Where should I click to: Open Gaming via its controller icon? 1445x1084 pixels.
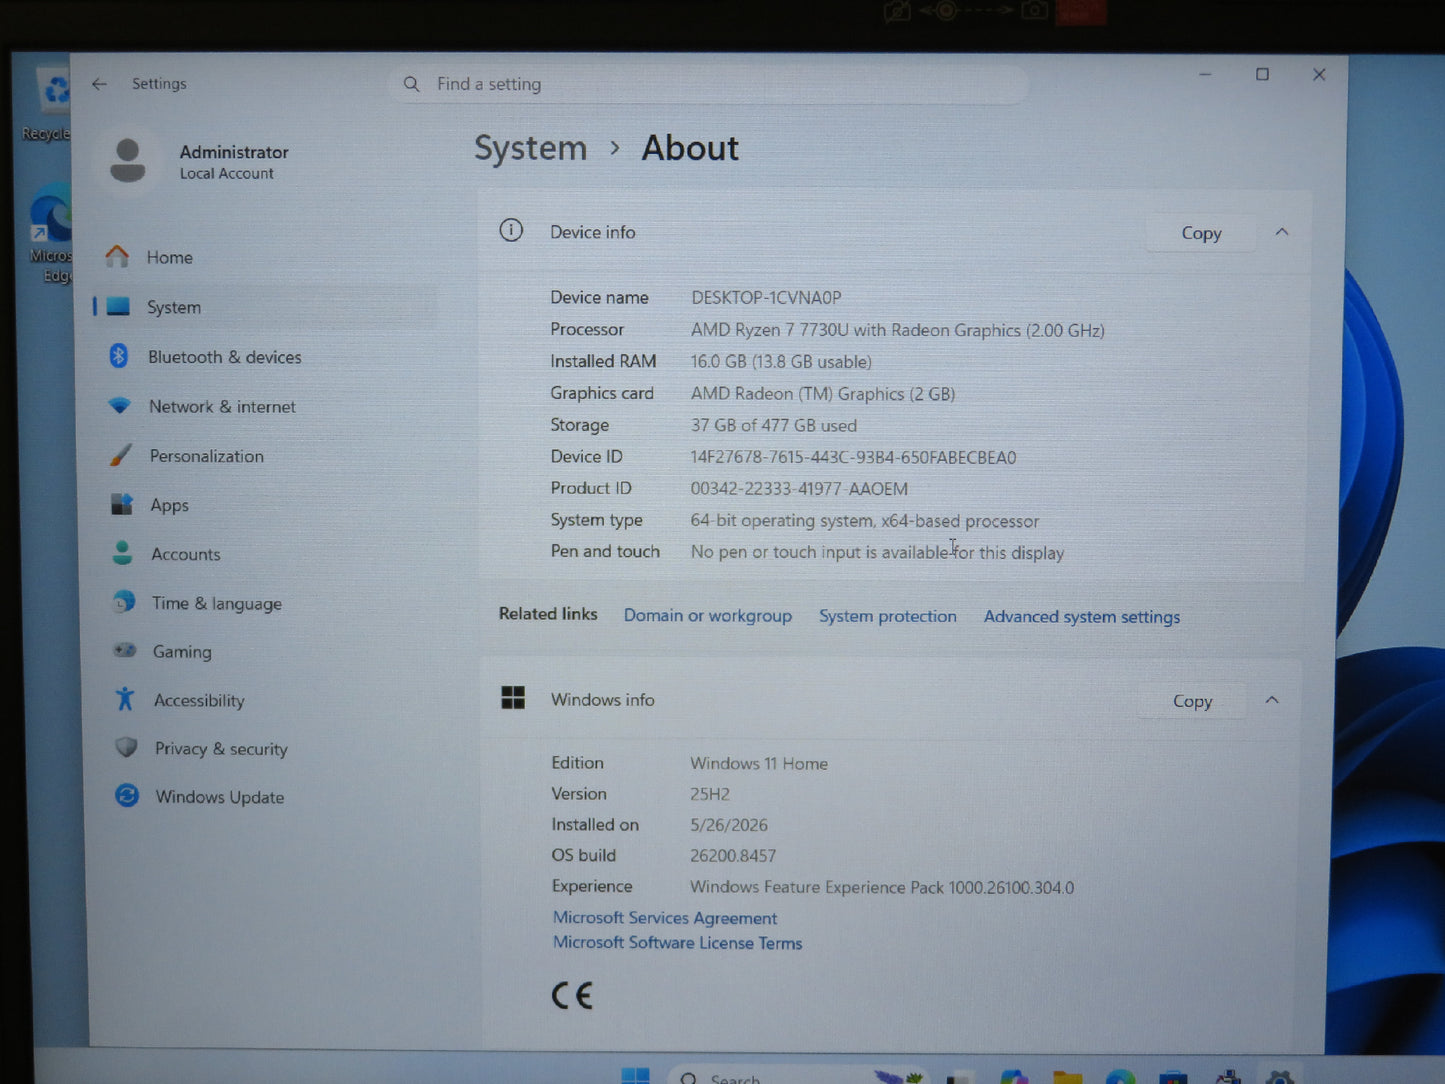pos(124,650)
